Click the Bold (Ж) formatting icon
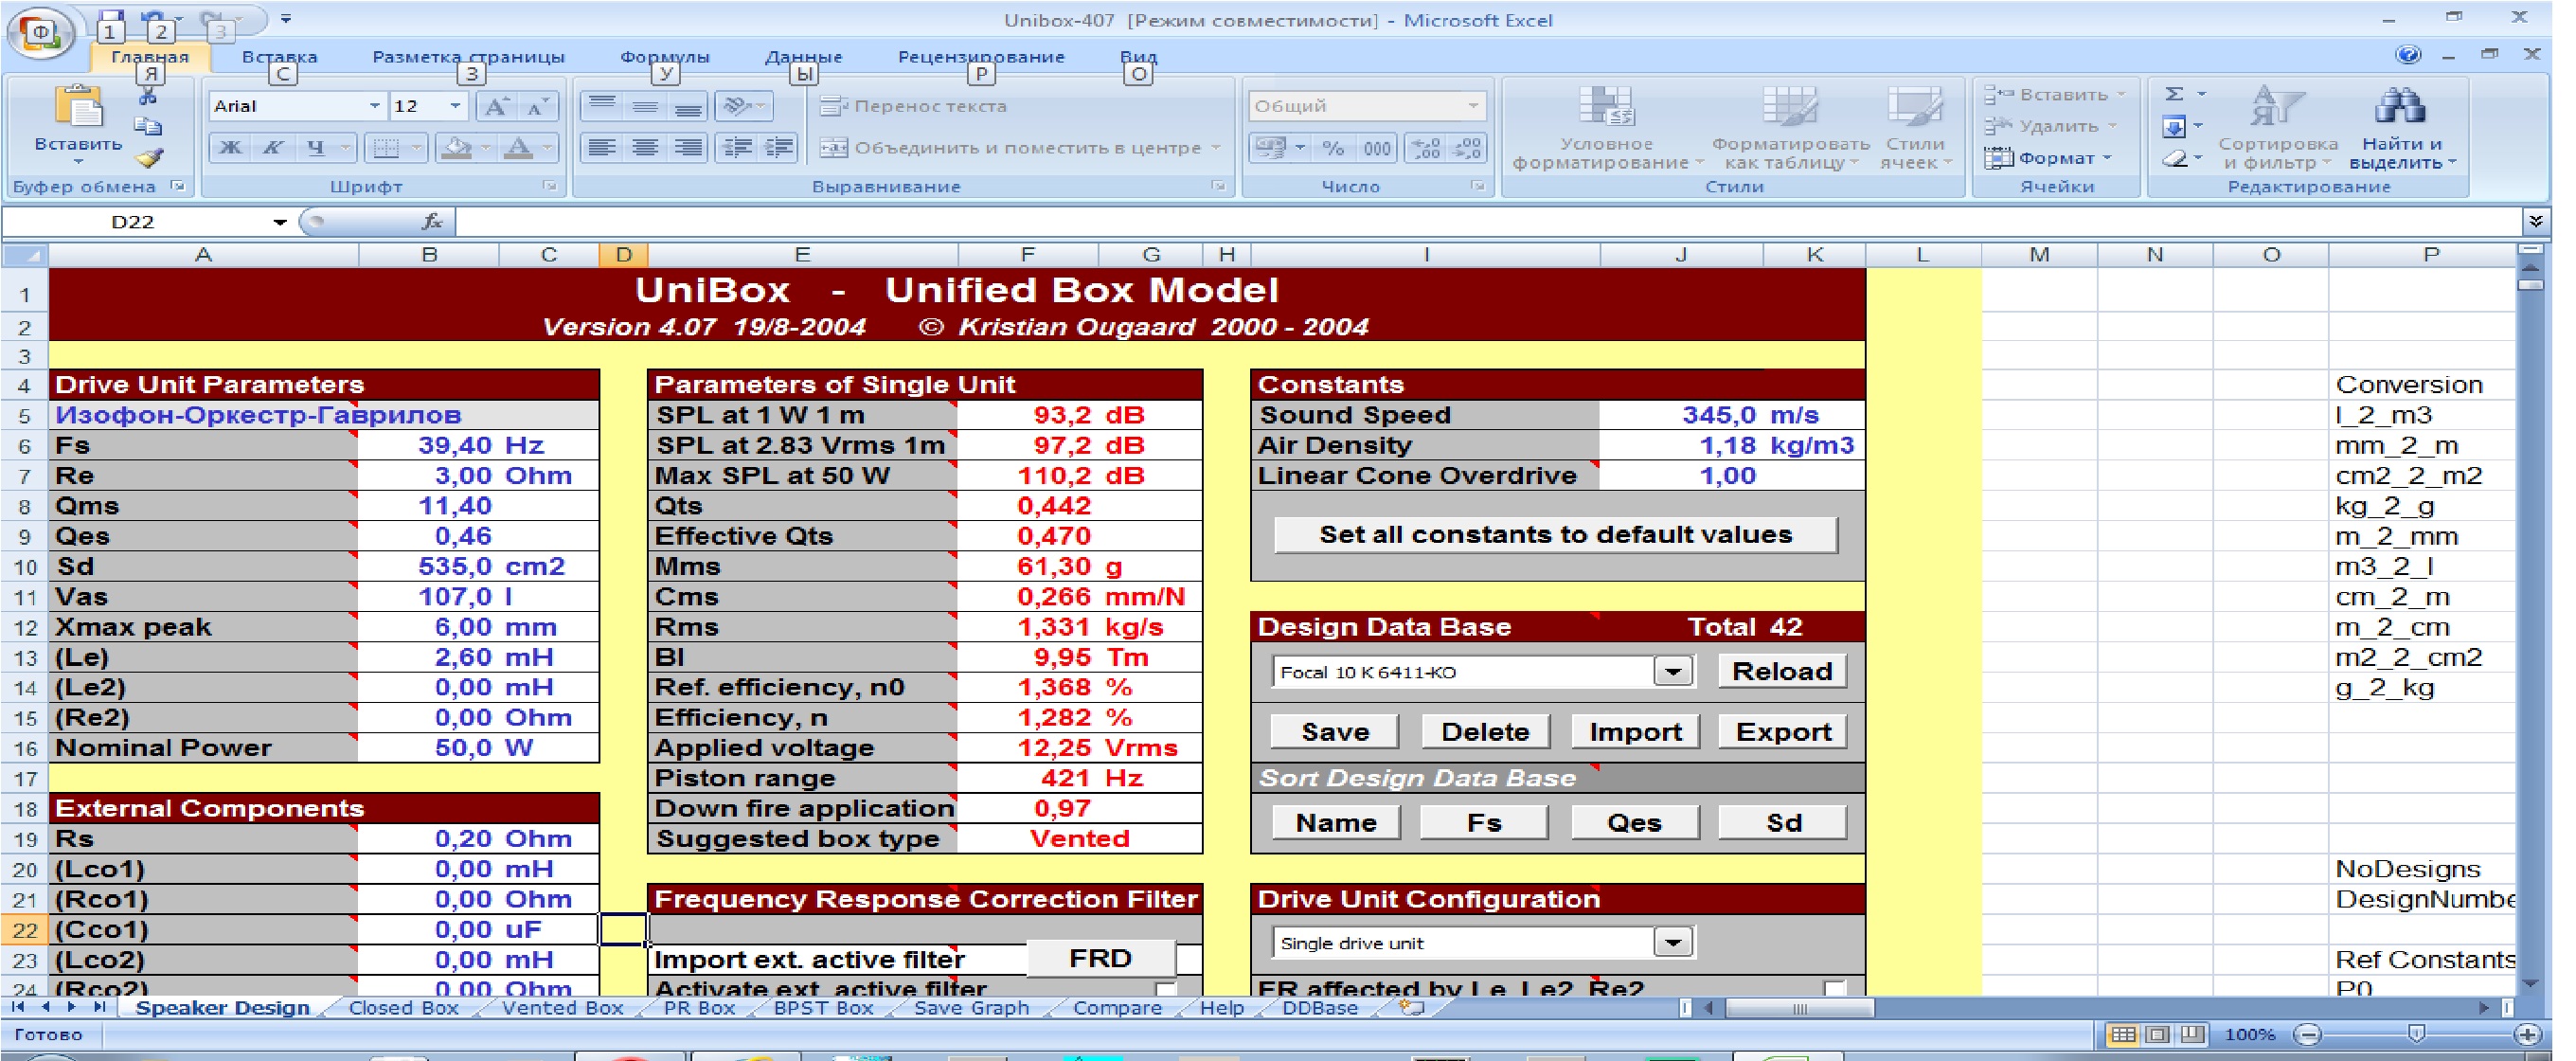This screenshot has width=2576, height=1061. [x=231, y=148]
